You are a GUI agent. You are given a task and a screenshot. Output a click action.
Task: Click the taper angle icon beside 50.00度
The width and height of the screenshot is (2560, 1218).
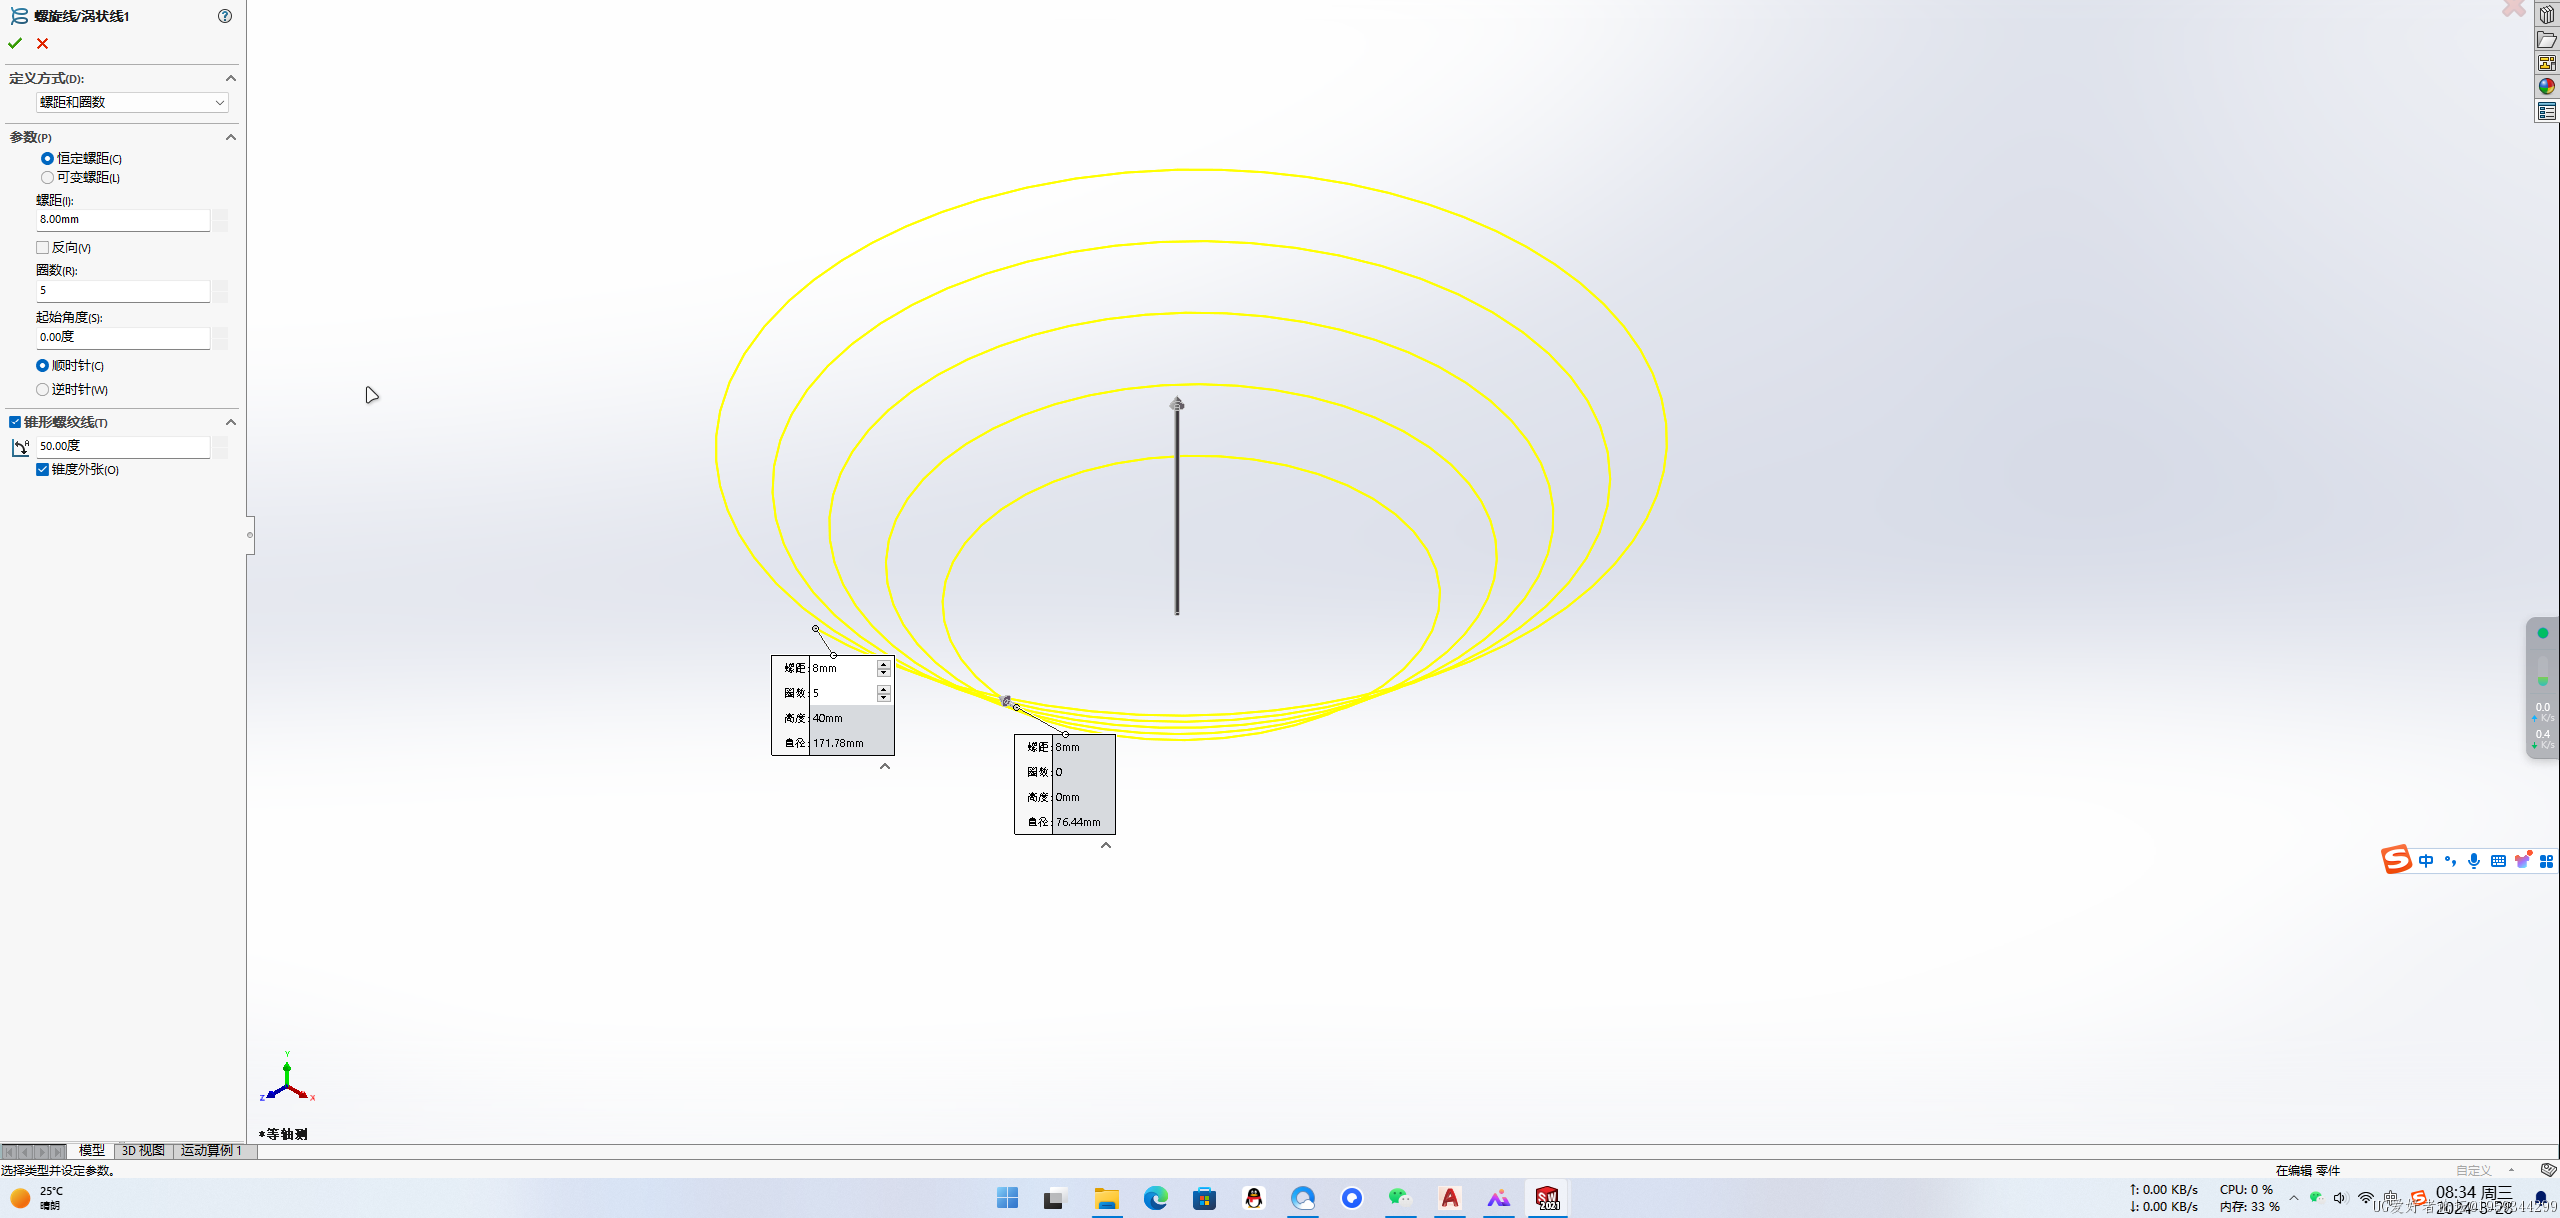tap(20, 447)
